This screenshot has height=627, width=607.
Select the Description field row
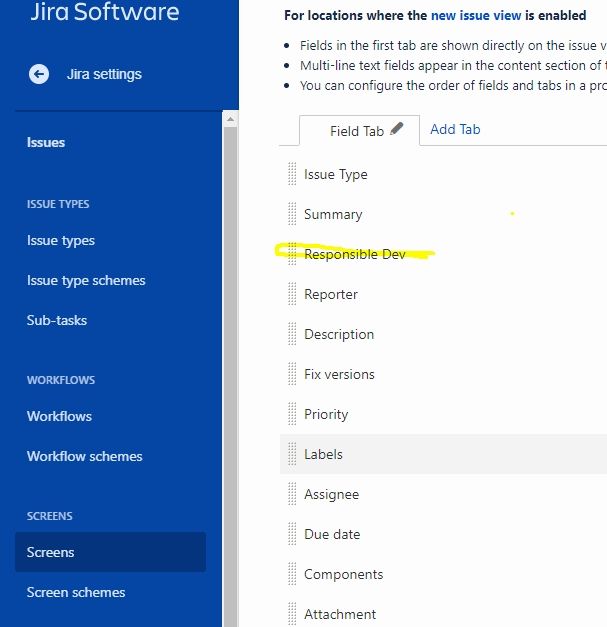coord(443,334)
